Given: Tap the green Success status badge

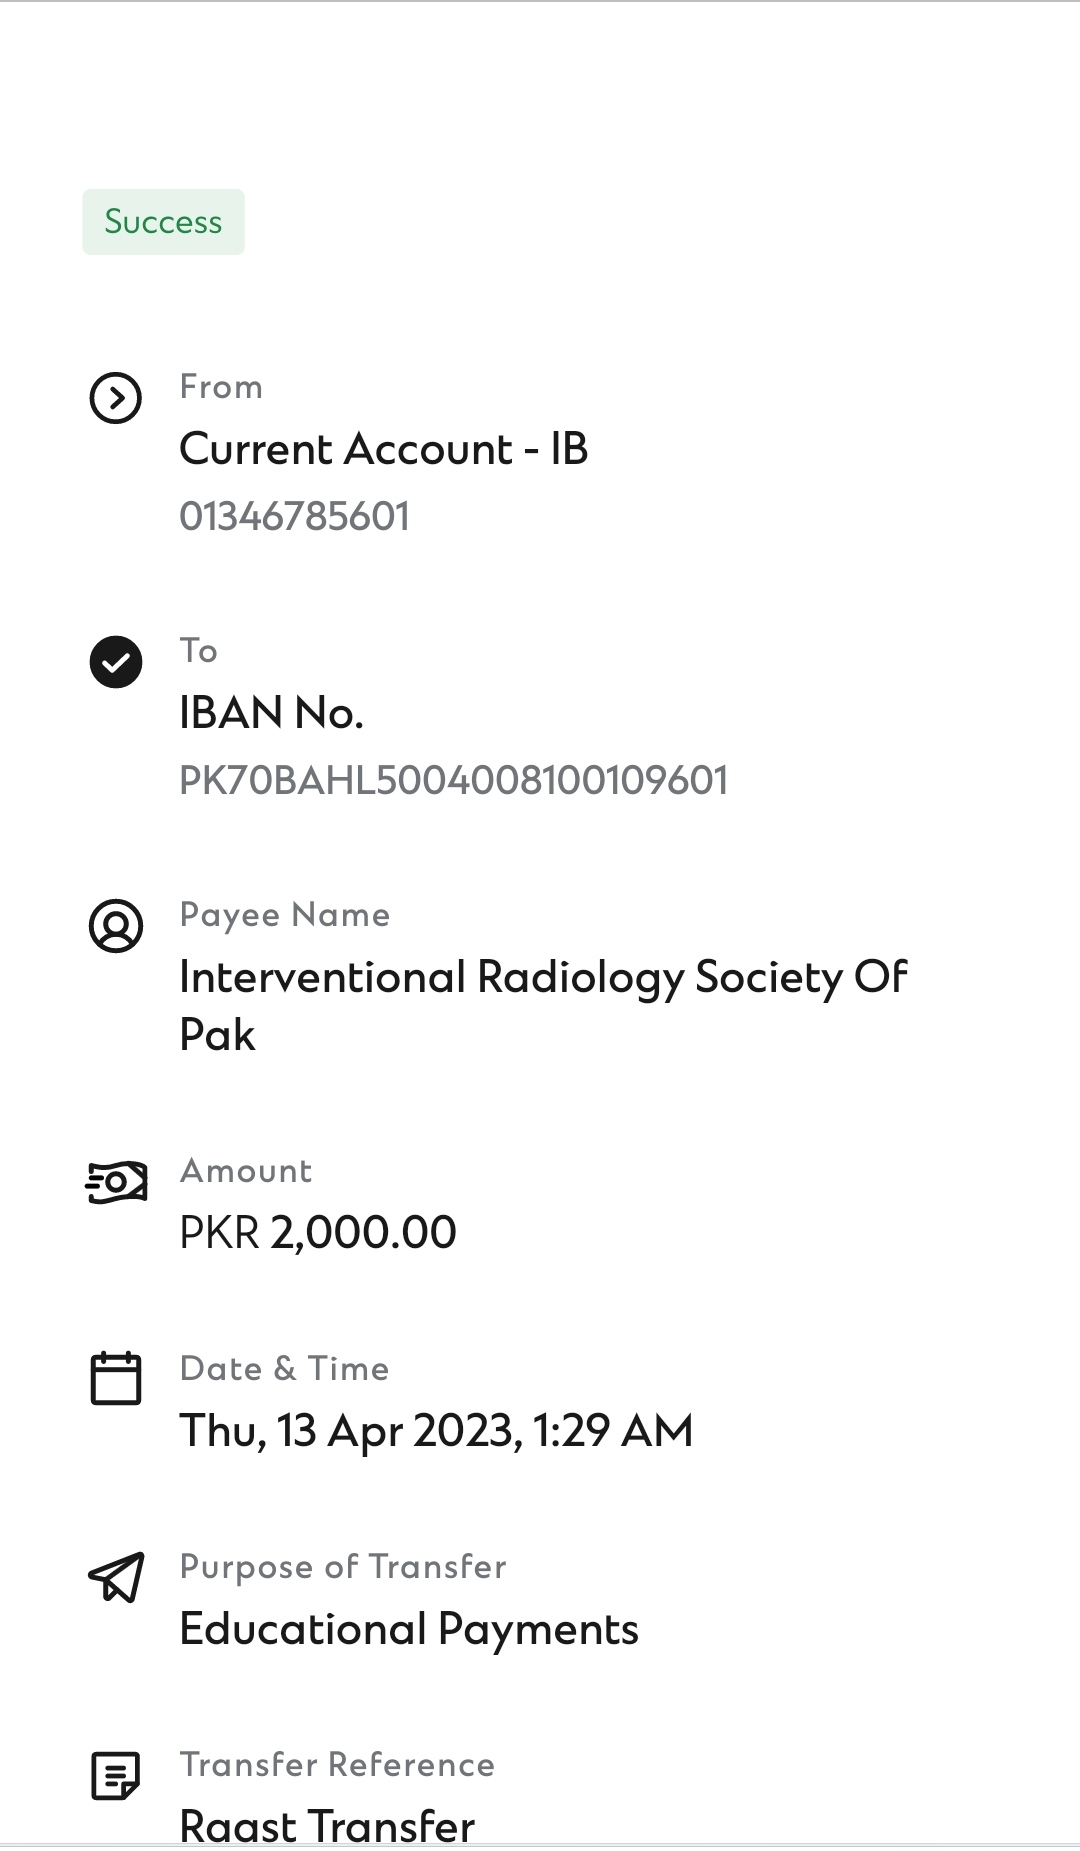Looking at the screenshot, I should (x=163, y=222).
